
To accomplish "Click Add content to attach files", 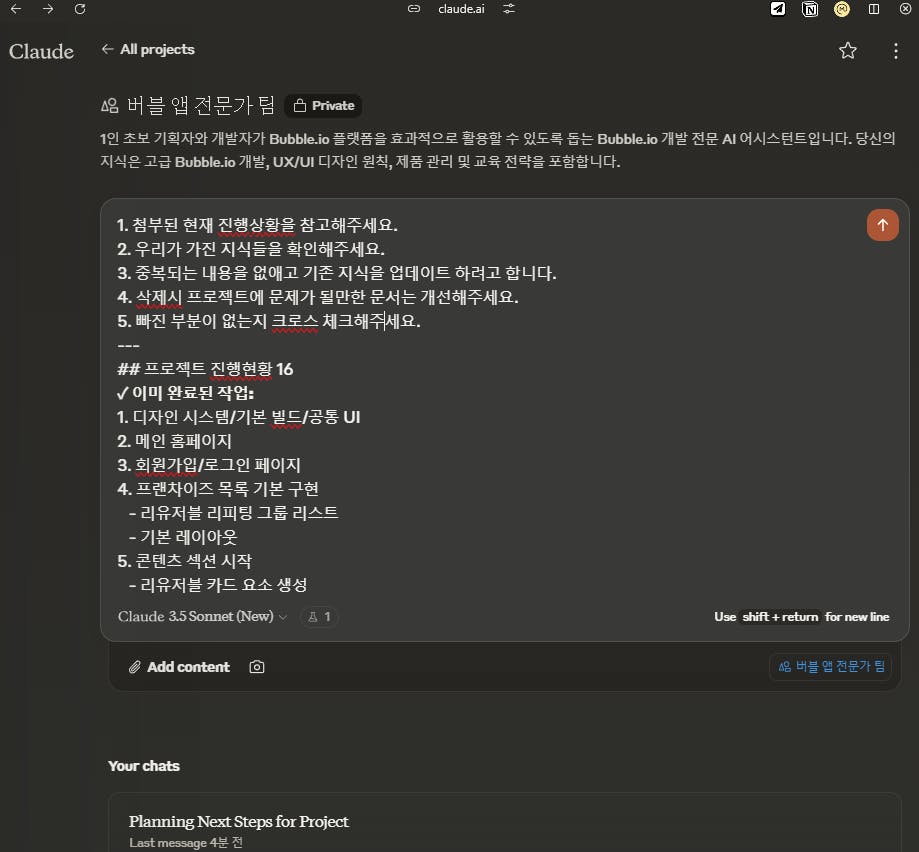I will tap(179, 667).
